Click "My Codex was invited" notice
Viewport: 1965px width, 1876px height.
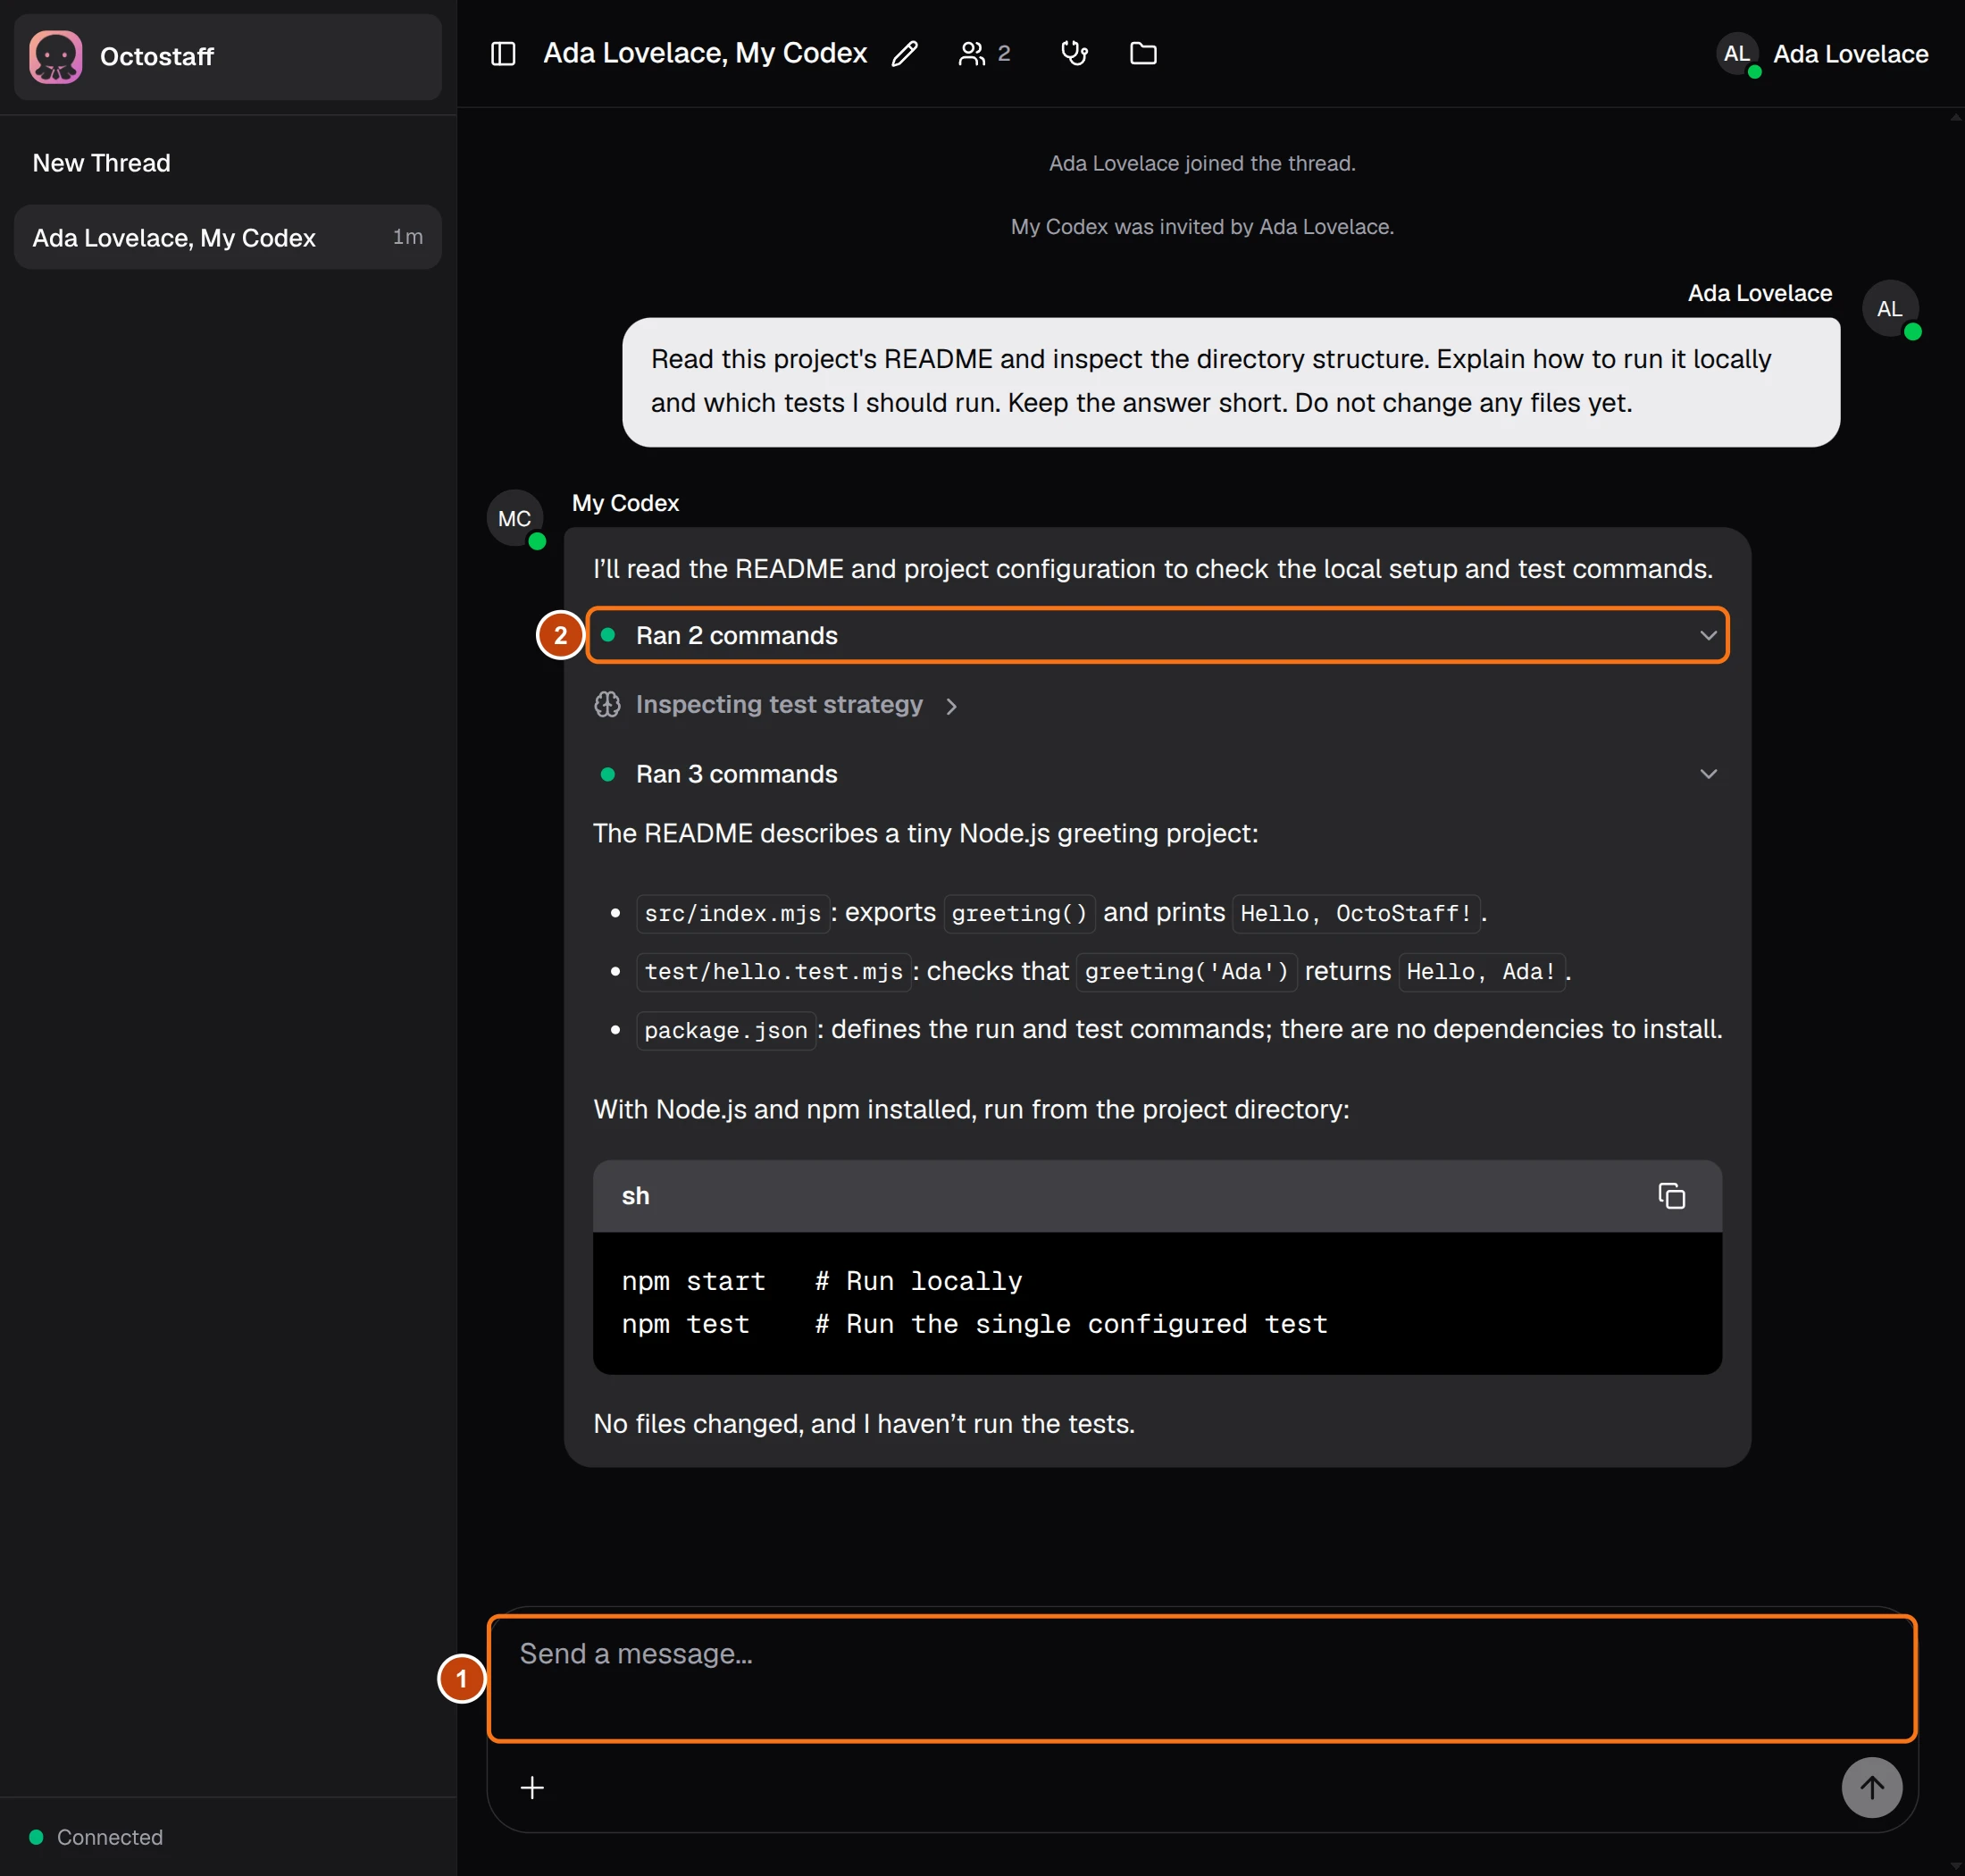1201,227
